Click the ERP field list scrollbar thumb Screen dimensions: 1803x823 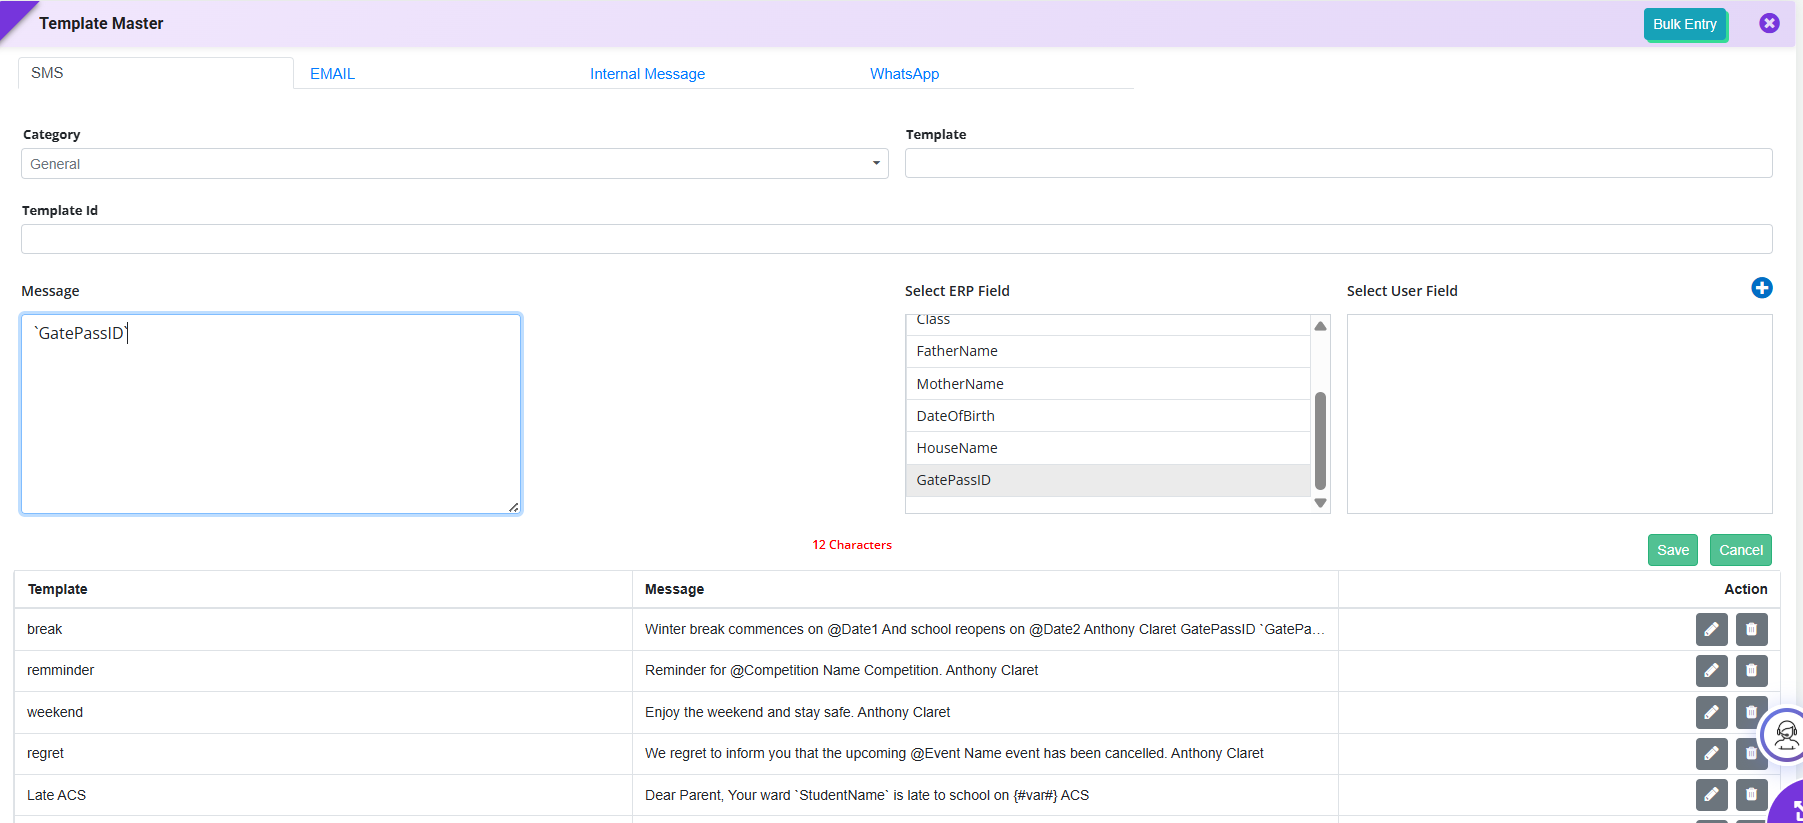(x=1320, y=441)
